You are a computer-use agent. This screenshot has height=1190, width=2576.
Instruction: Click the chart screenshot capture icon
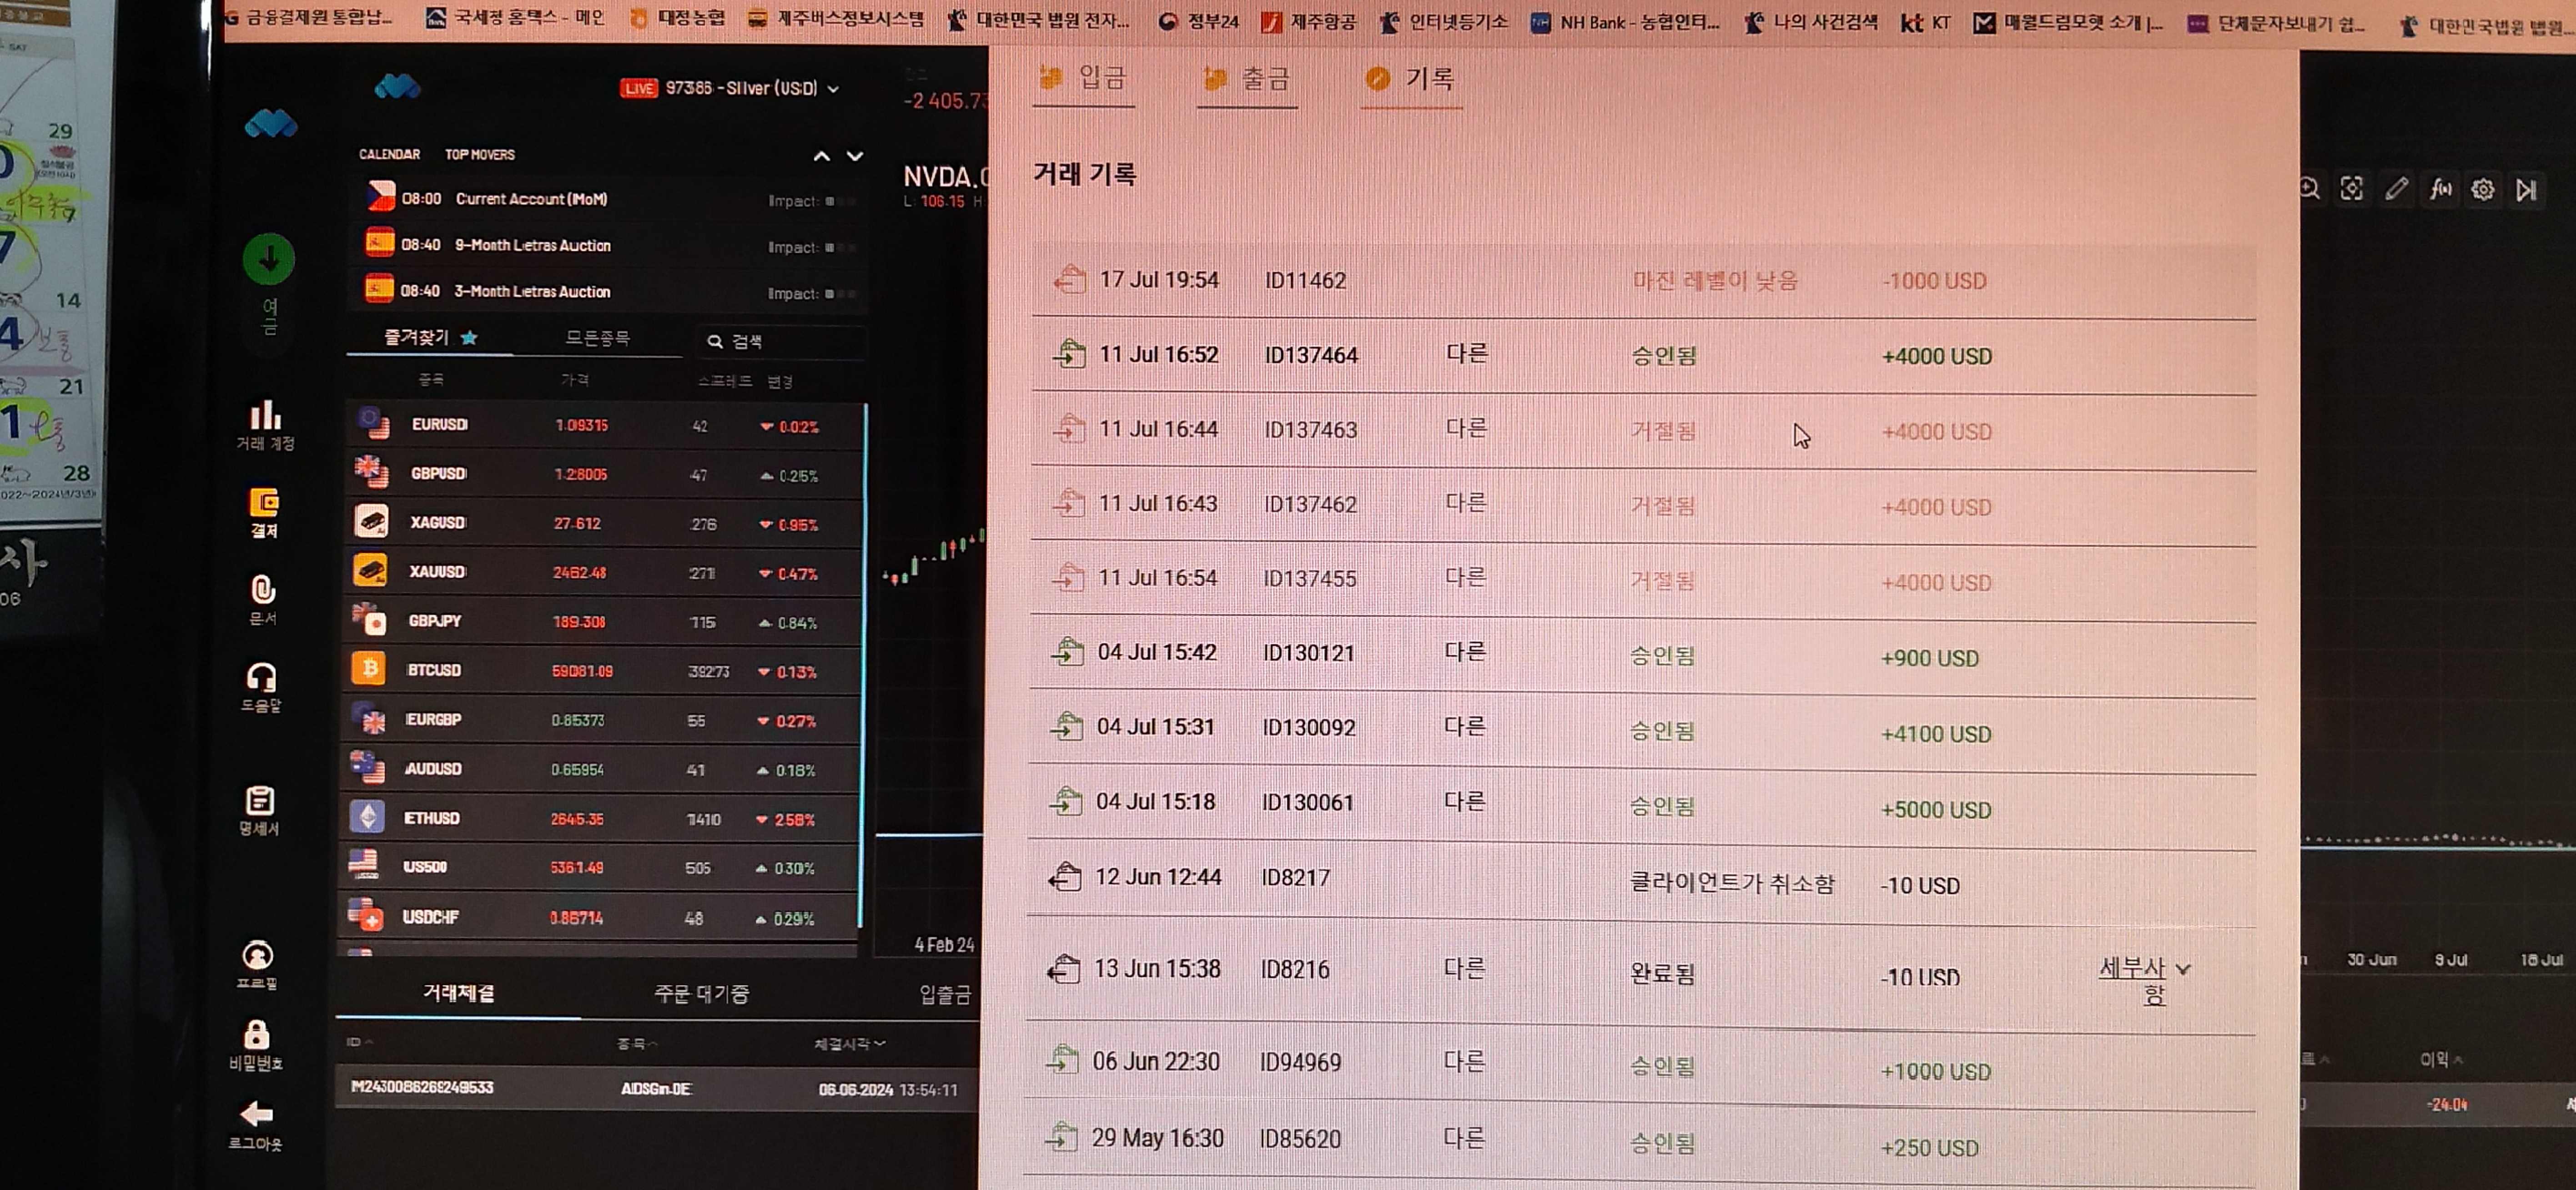click(2352, 189)
